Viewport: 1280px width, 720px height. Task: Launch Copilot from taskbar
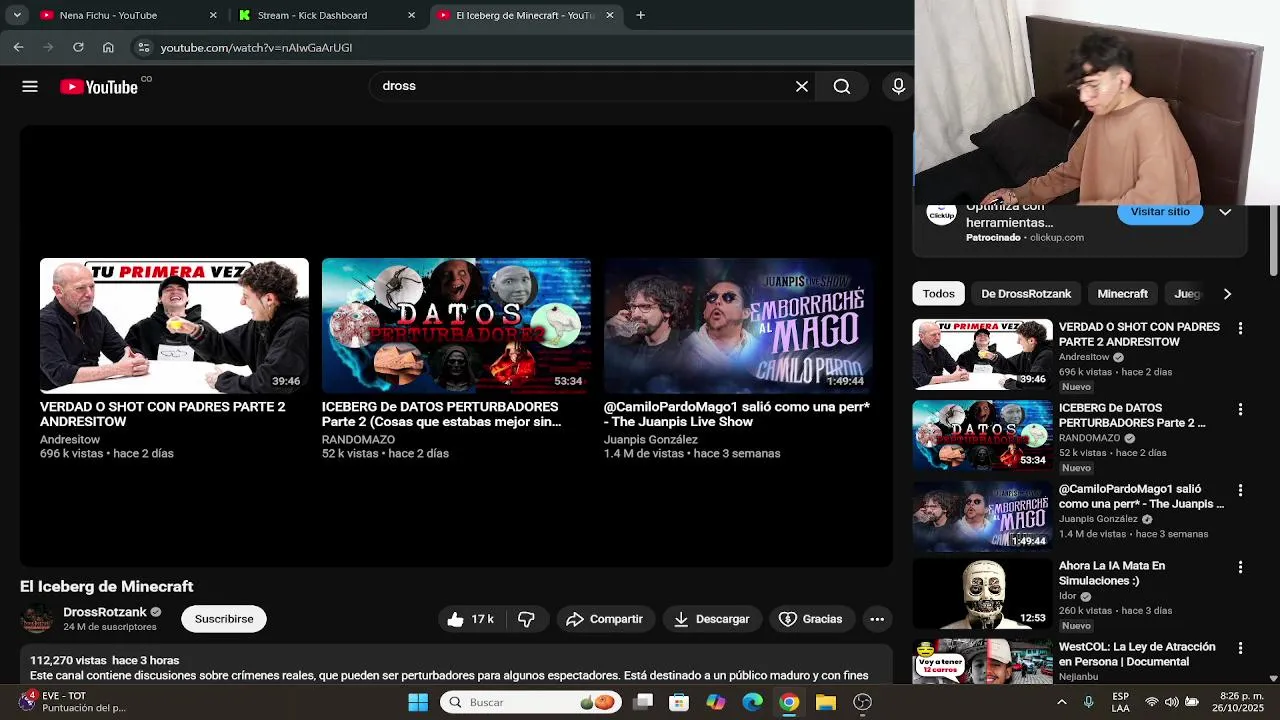click(716, 702)
